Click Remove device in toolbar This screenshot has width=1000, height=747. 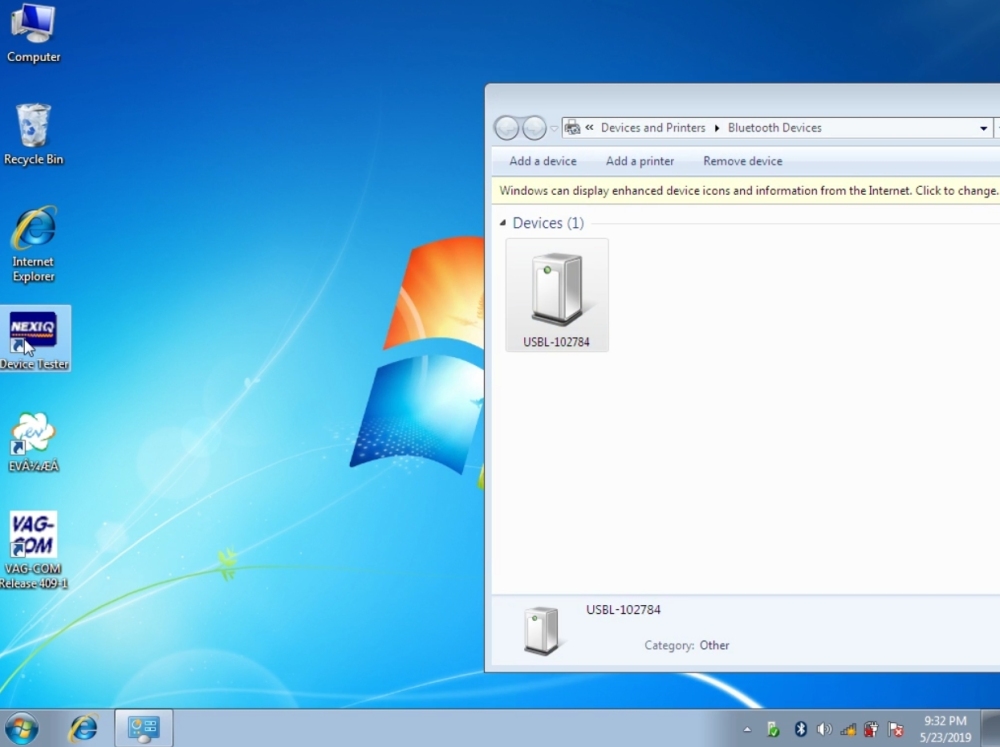tap(742, 161)
